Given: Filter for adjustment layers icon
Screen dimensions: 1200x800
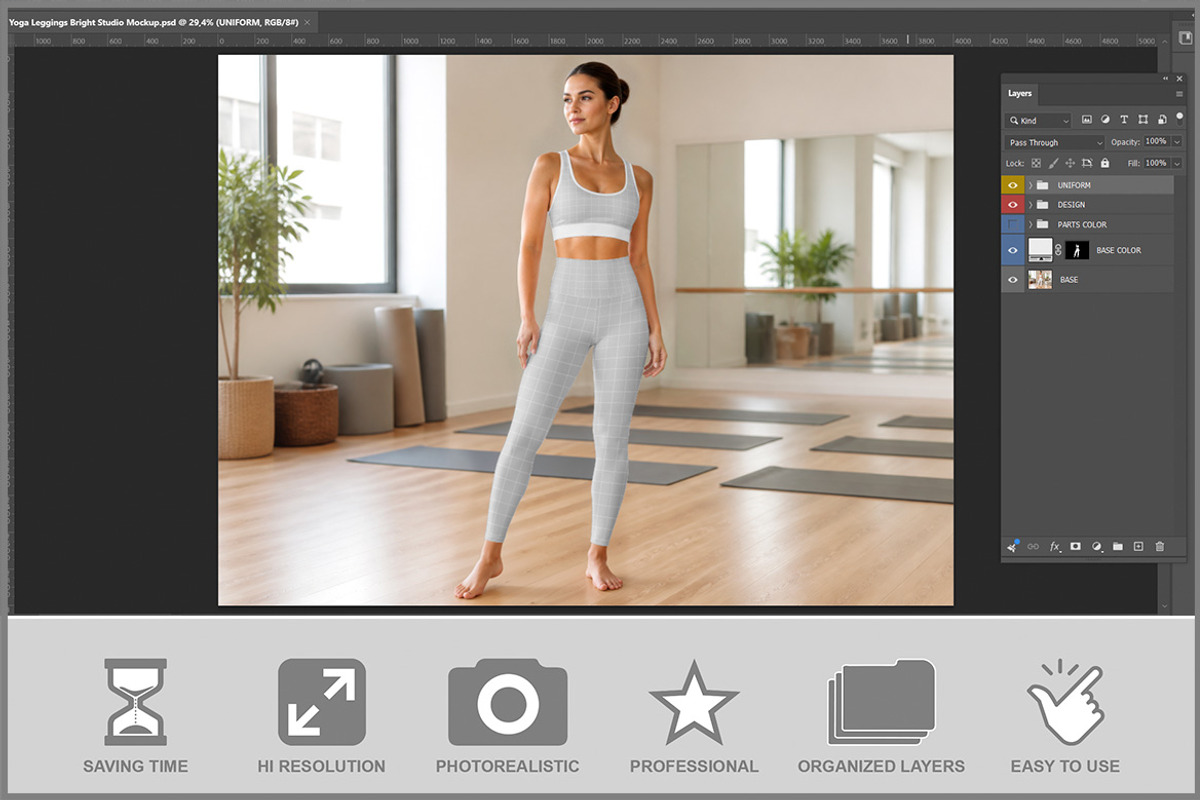Looking at the screenshot, I should coord(1105,120).
